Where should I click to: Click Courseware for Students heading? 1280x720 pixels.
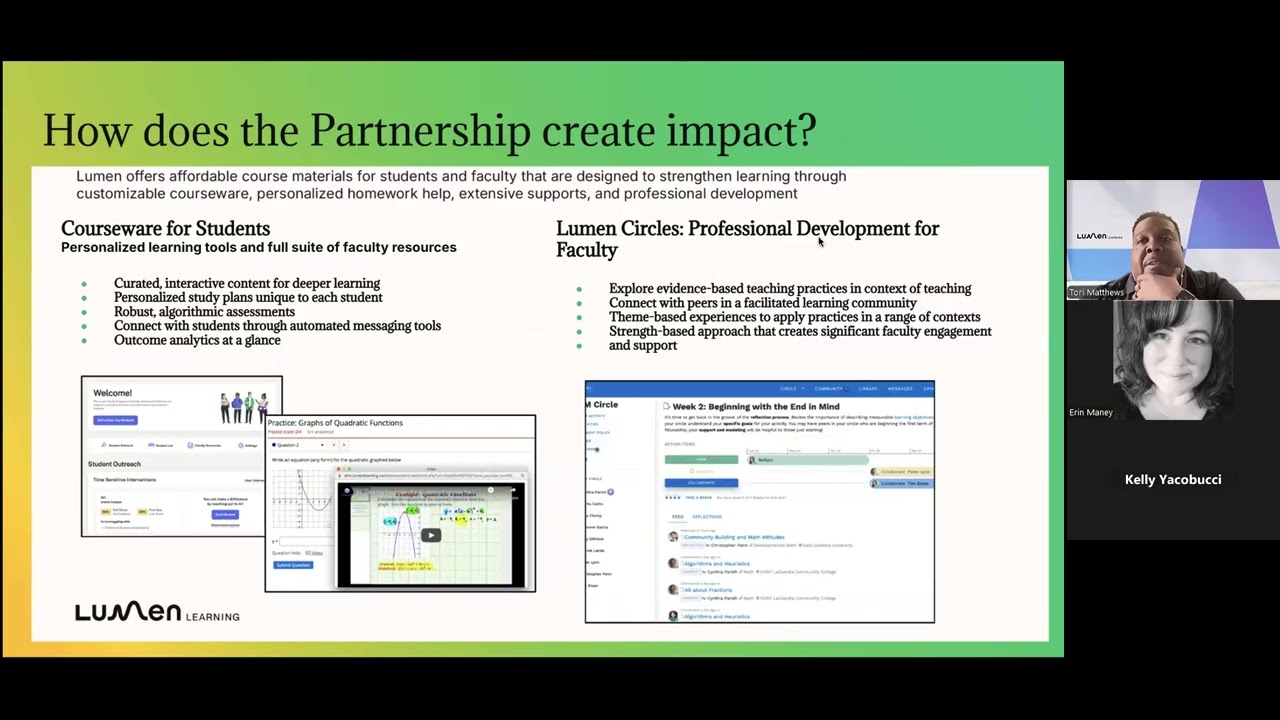(x=165, y=228)
